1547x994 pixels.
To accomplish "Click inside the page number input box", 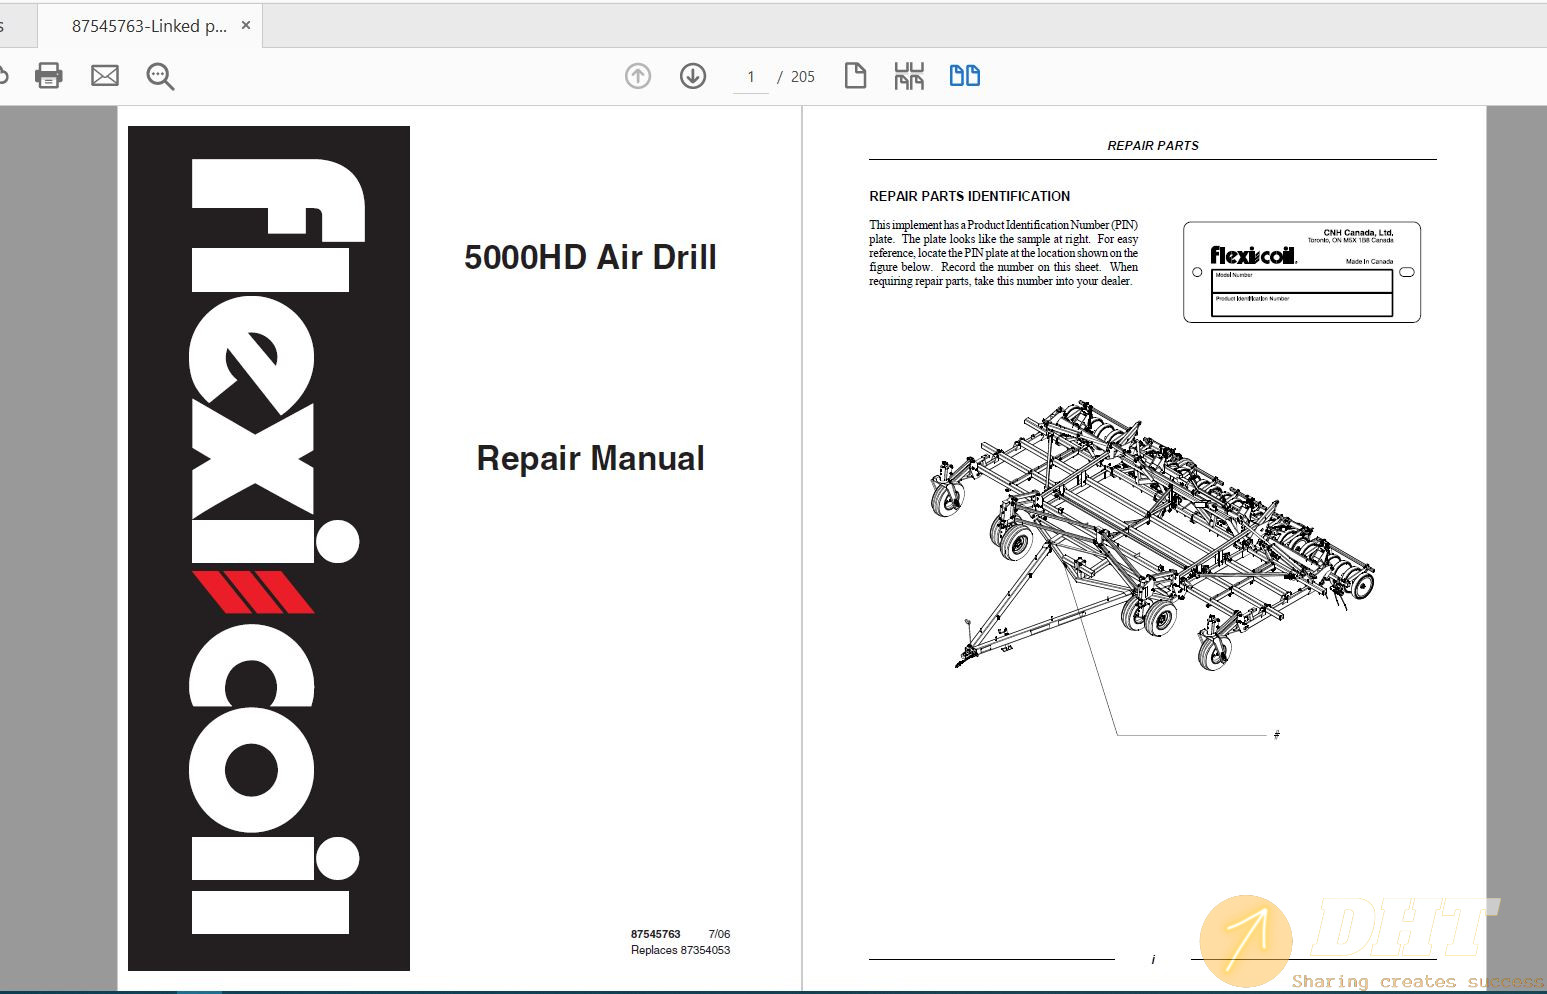I will [x=751, y=77].
